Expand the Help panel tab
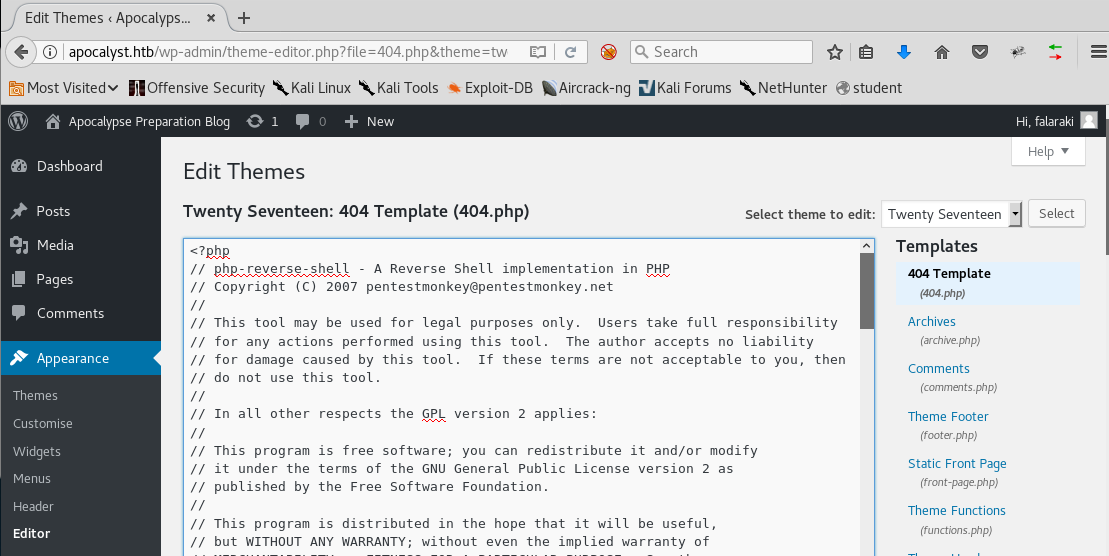Viewport: 1109px width, 556px height. 1048,151
